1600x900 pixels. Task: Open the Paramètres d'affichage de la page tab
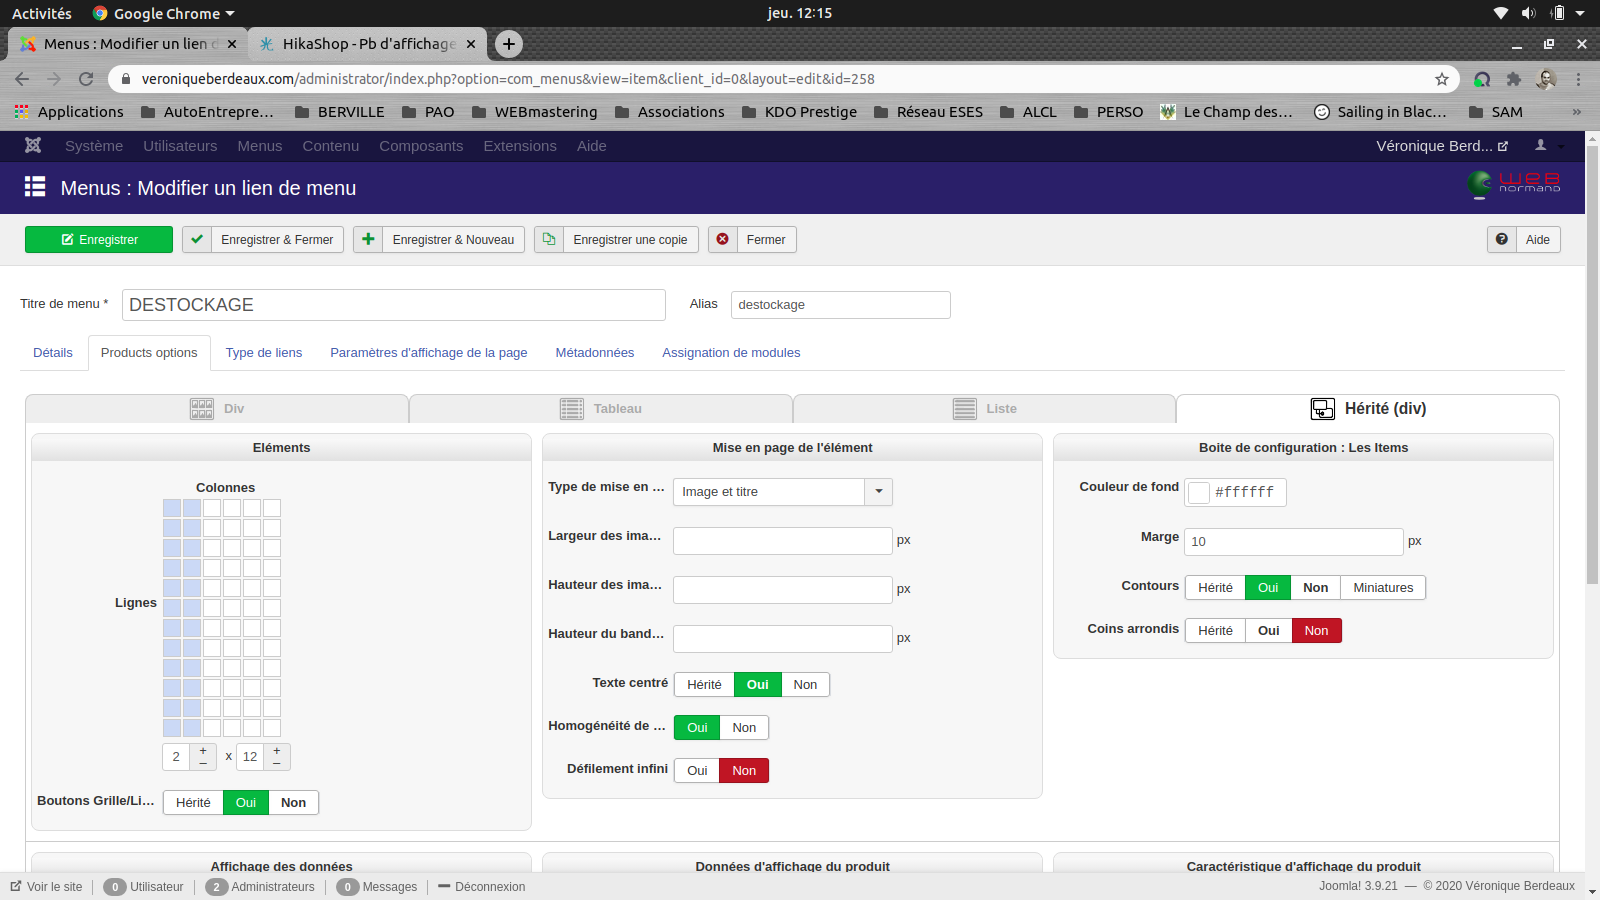[x=429, y=353]
